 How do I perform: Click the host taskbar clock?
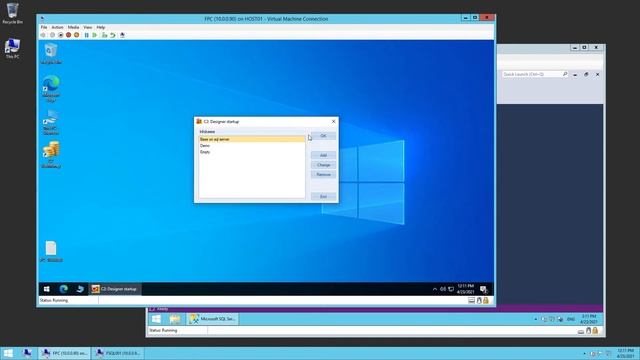coord(625,353)
